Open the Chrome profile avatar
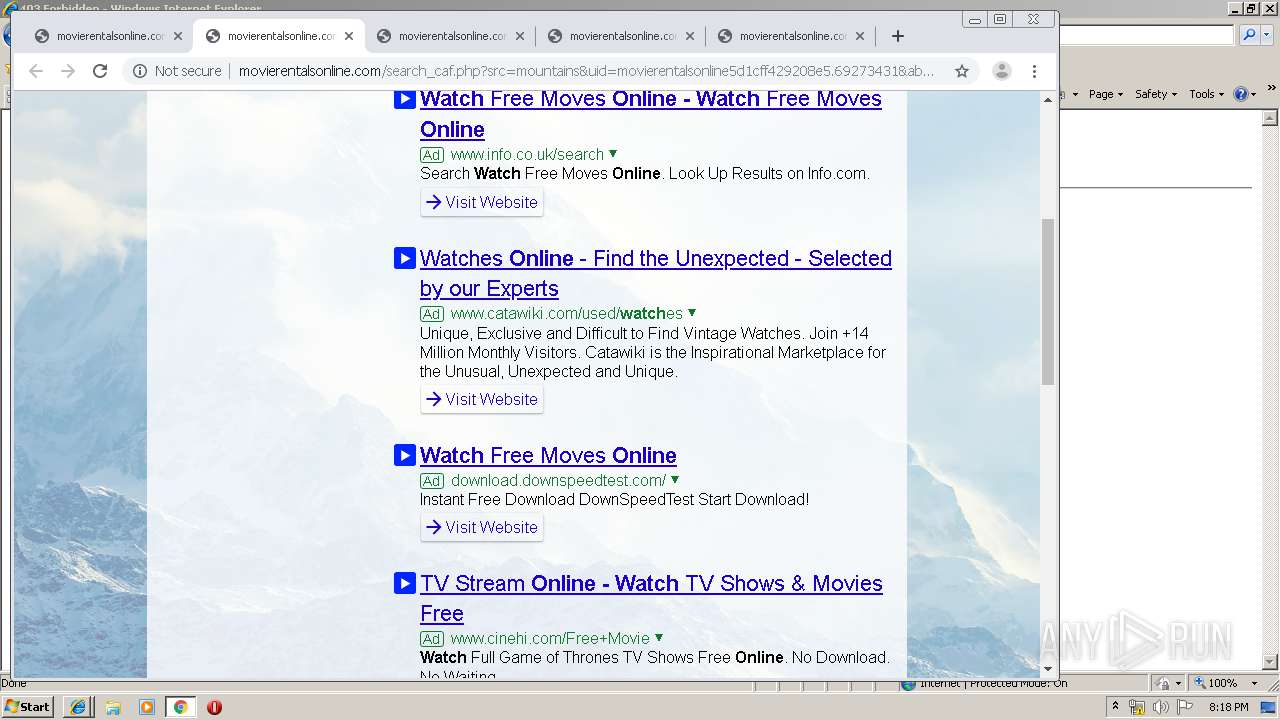The height and width of the screenshot is (720, 1280). pyautogui.click(x=1001, y=71)
